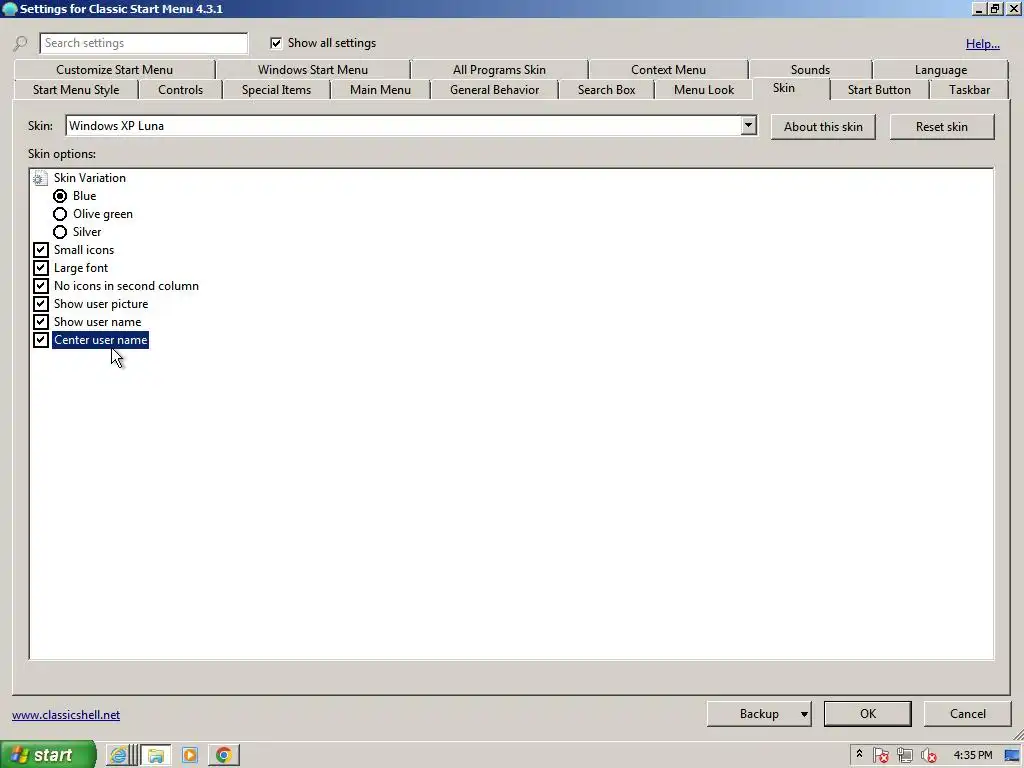1024x768 pixels.
Task: Open the Search Box tab
Action: click(606, 90)
